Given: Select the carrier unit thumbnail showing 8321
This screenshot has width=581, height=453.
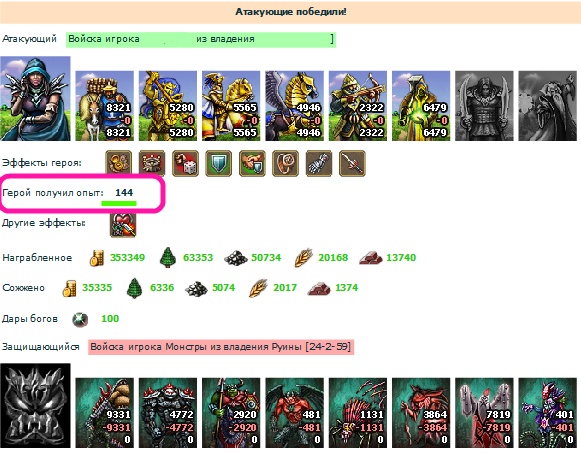Looking at the screenshot, I should pos(104,106).
